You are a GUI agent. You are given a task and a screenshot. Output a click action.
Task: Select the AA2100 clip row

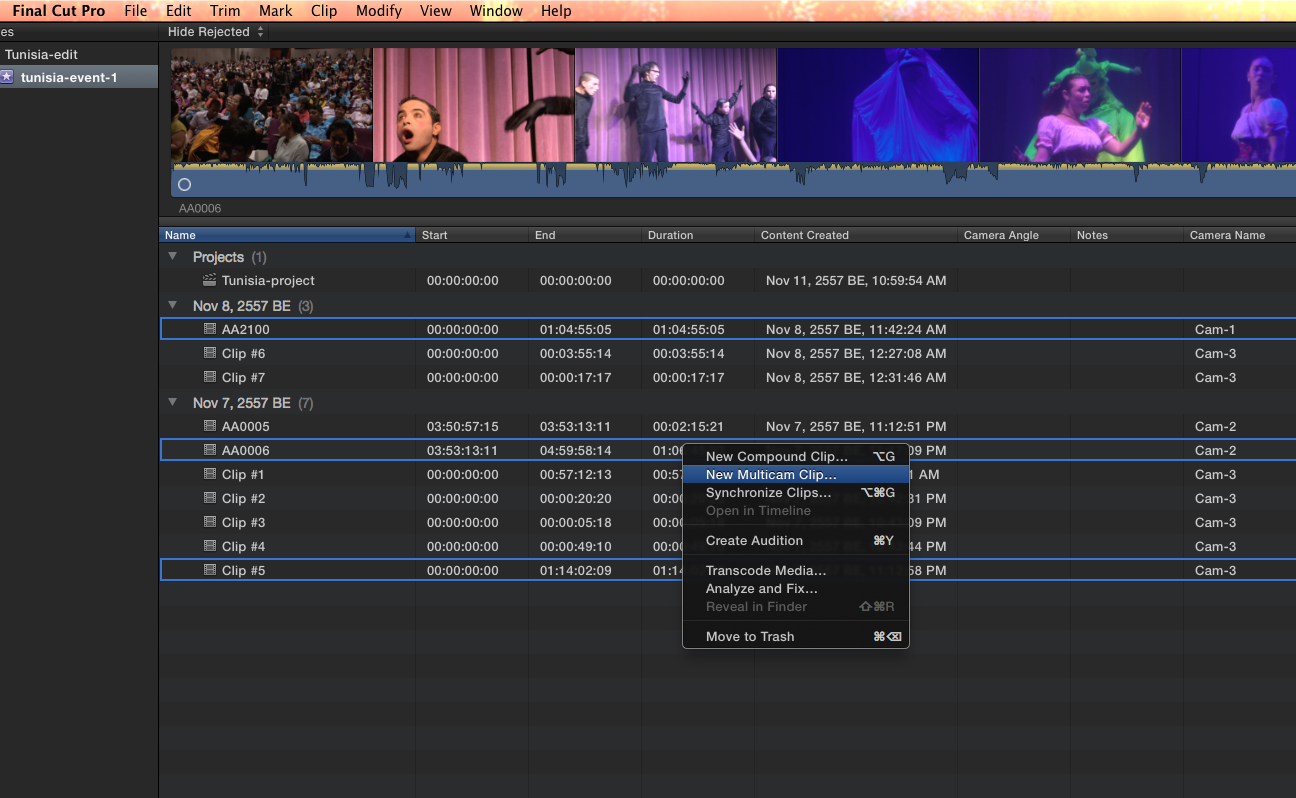(727, 329)
